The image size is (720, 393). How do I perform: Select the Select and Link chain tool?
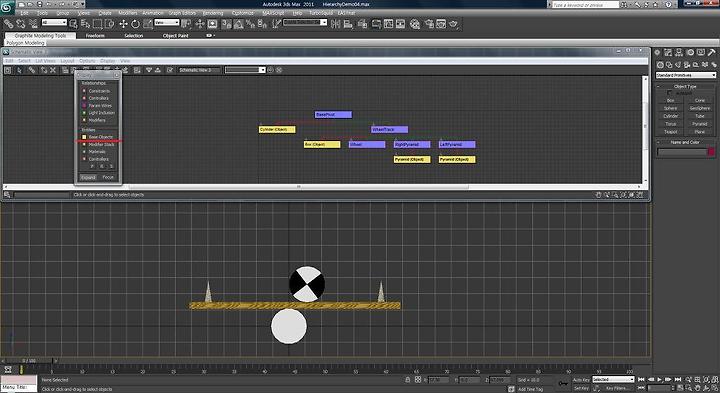pos(9,24)
